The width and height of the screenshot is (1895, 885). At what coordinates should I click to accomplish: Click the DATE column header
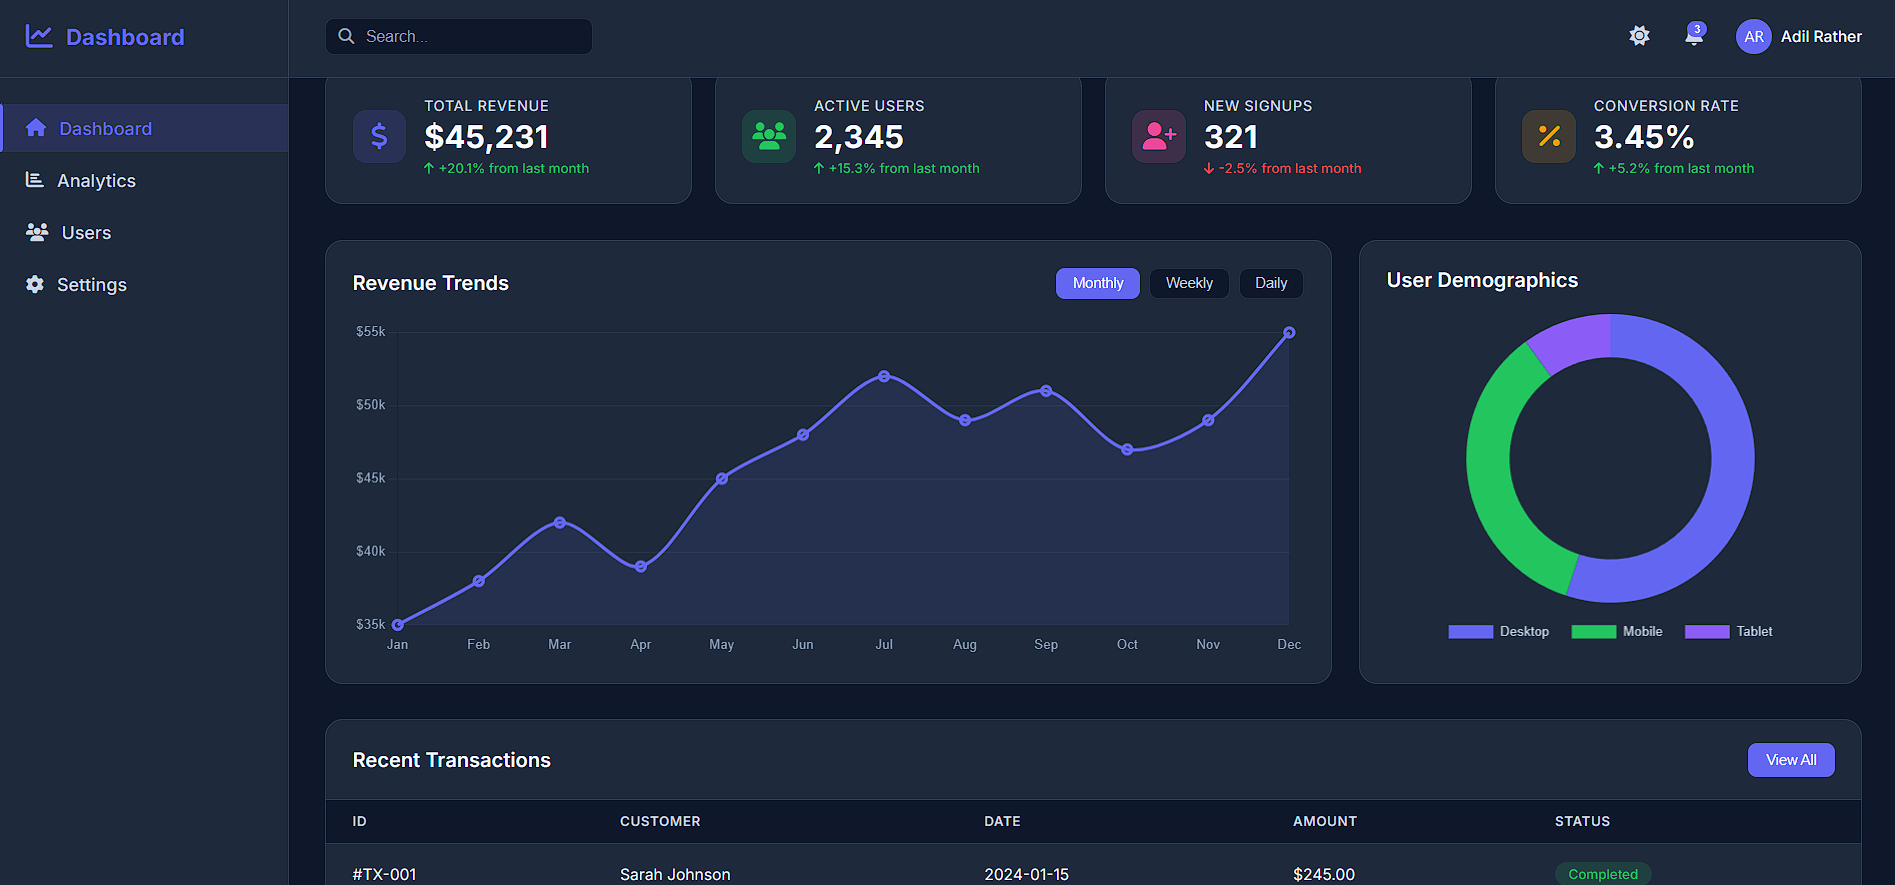click(x=1002, y=821)
